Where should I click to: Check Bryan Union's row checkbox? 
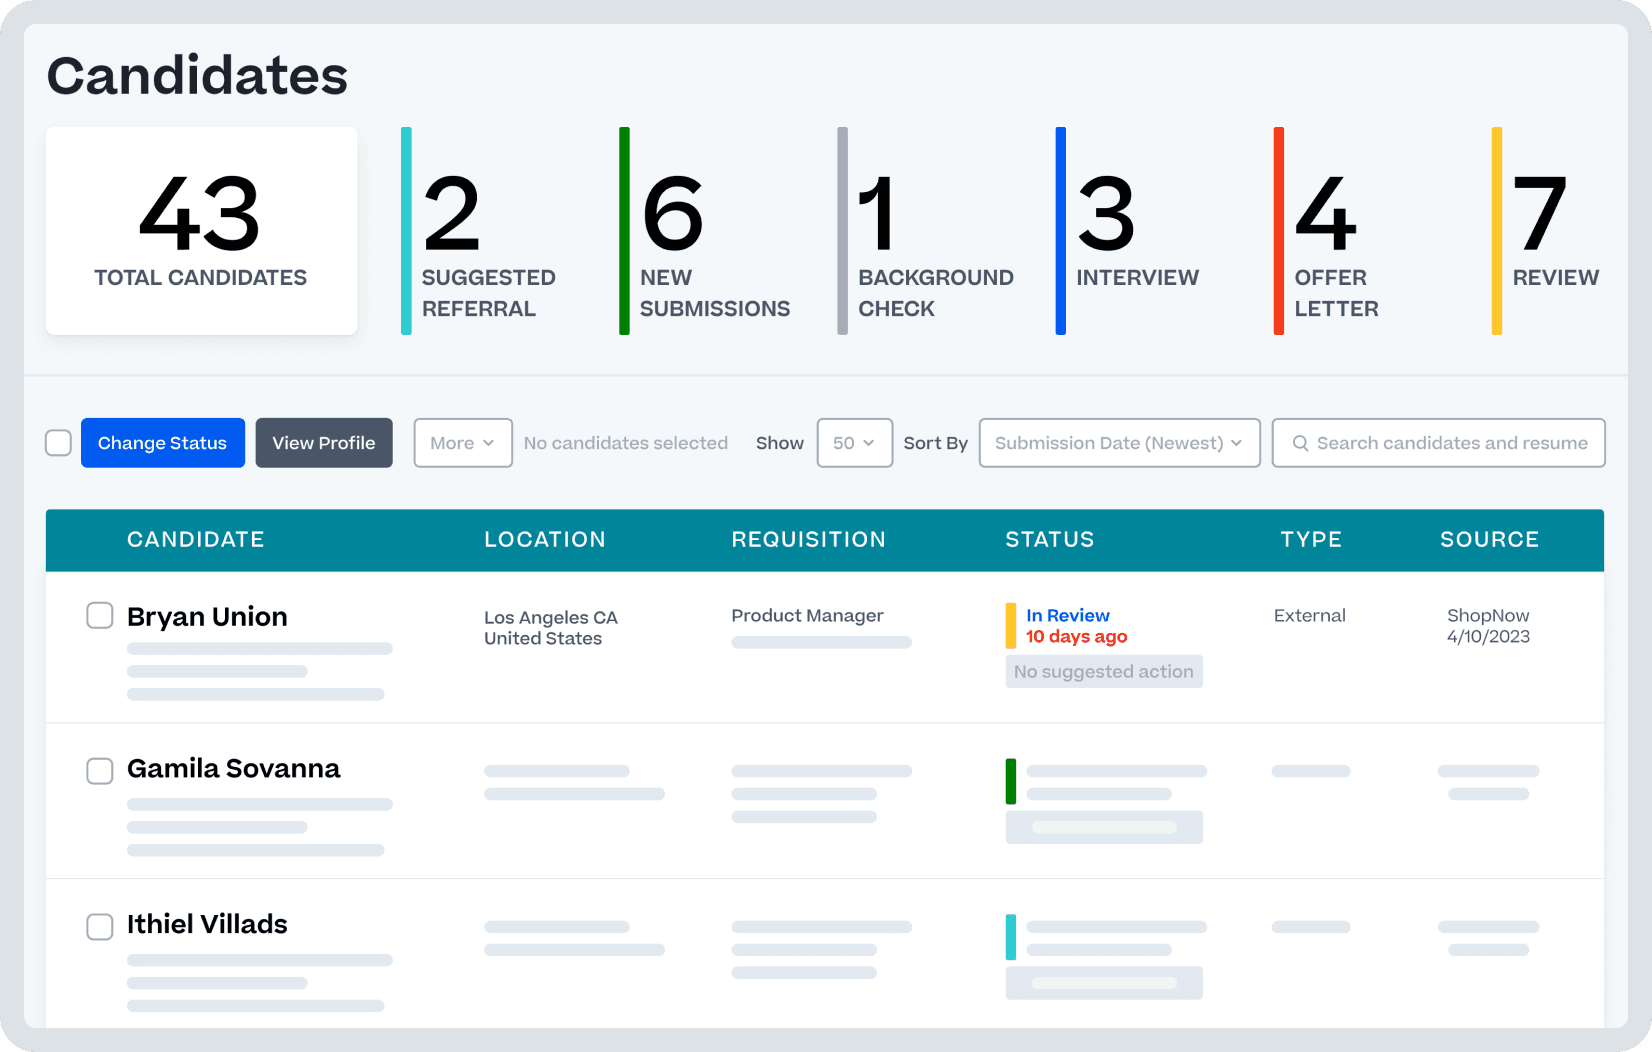[x=100, y=616]
